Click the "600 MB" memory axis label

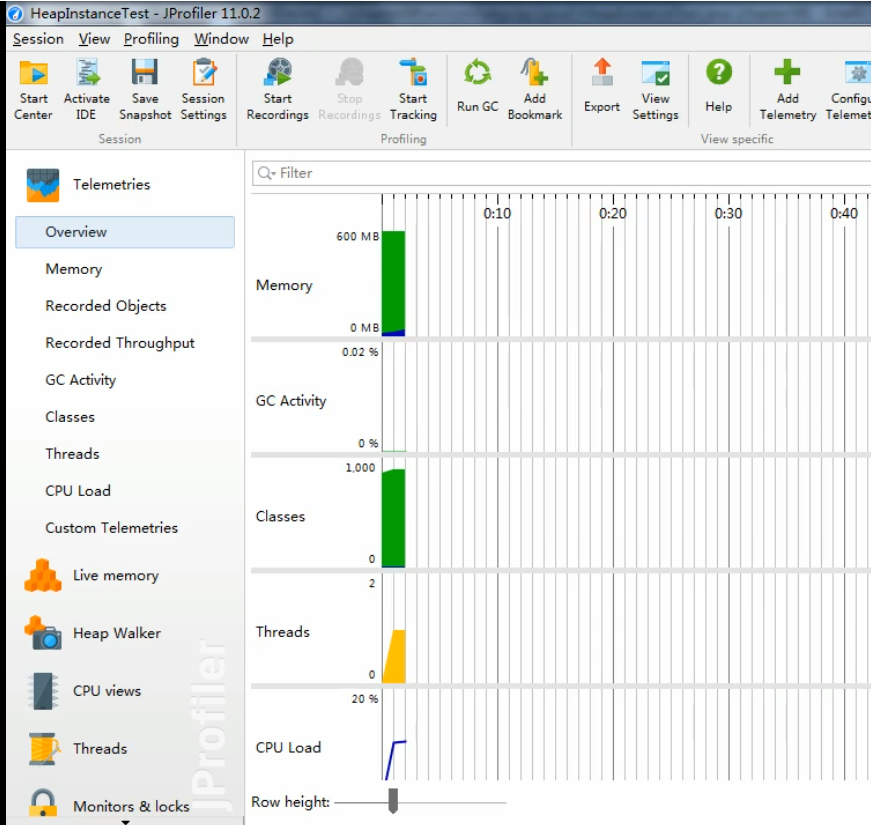(x=358, y=237)
